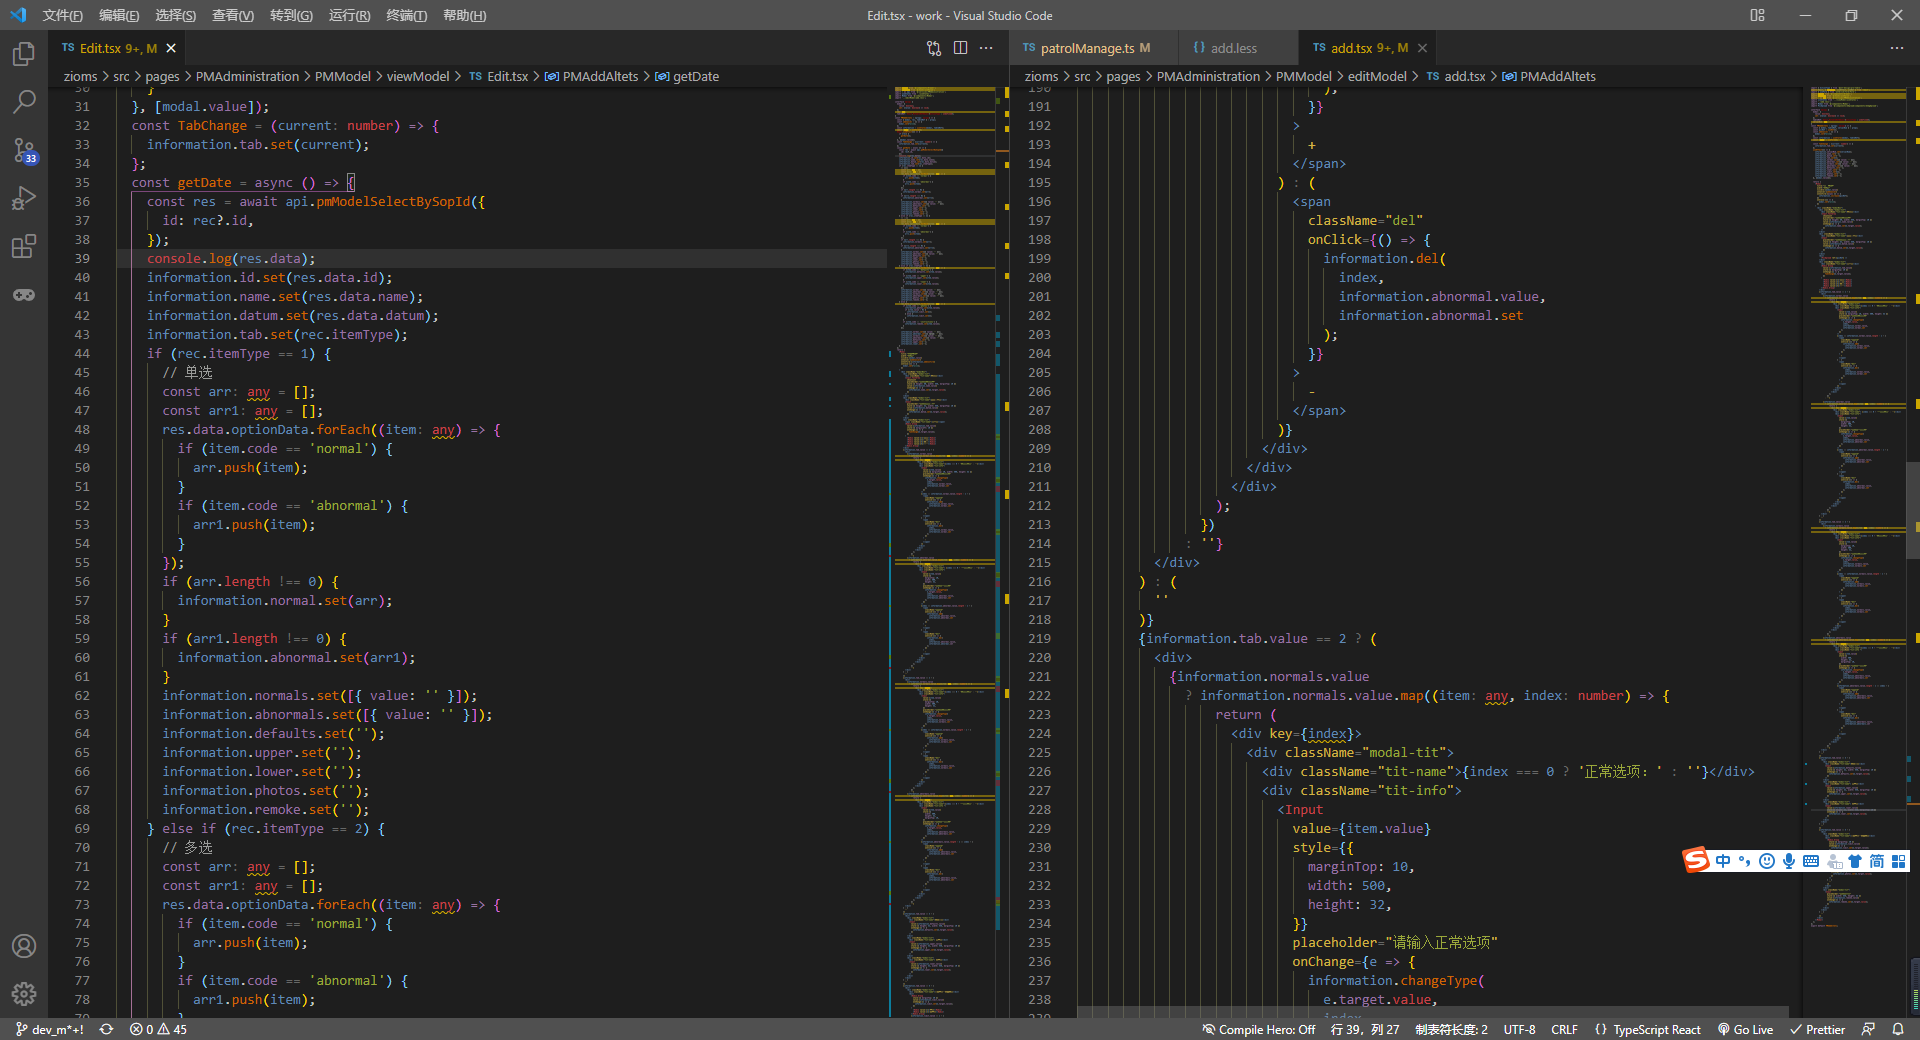Screen dimensions: 1920x1040
Task: Open the 帮助(H) menu
Action: 464,15
